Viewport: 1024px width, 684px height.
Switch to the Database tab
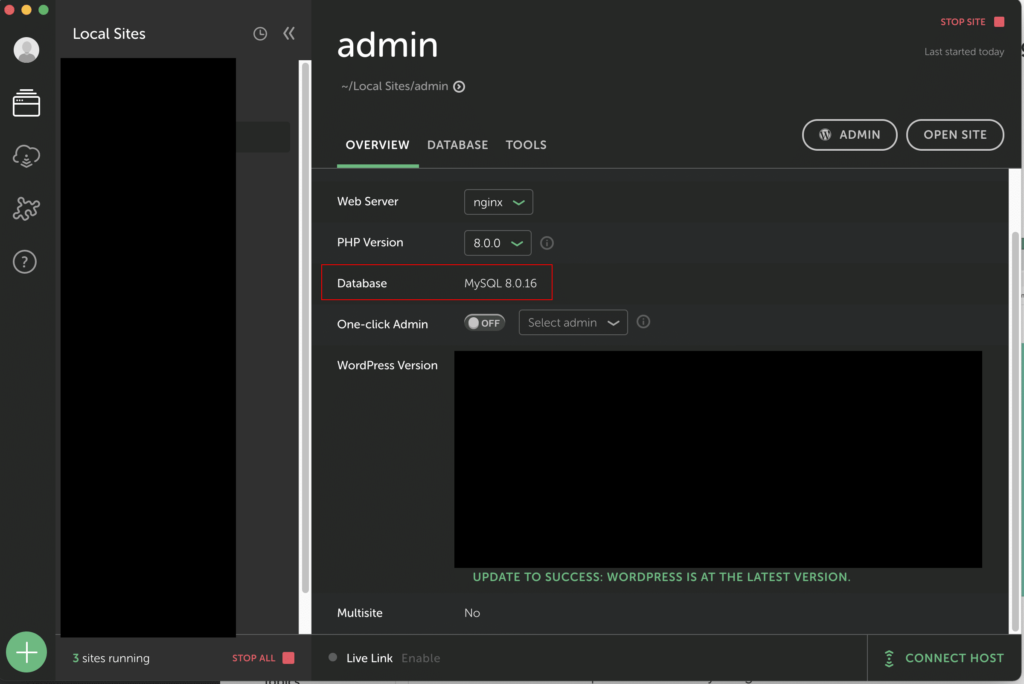(x=457, y=145)
